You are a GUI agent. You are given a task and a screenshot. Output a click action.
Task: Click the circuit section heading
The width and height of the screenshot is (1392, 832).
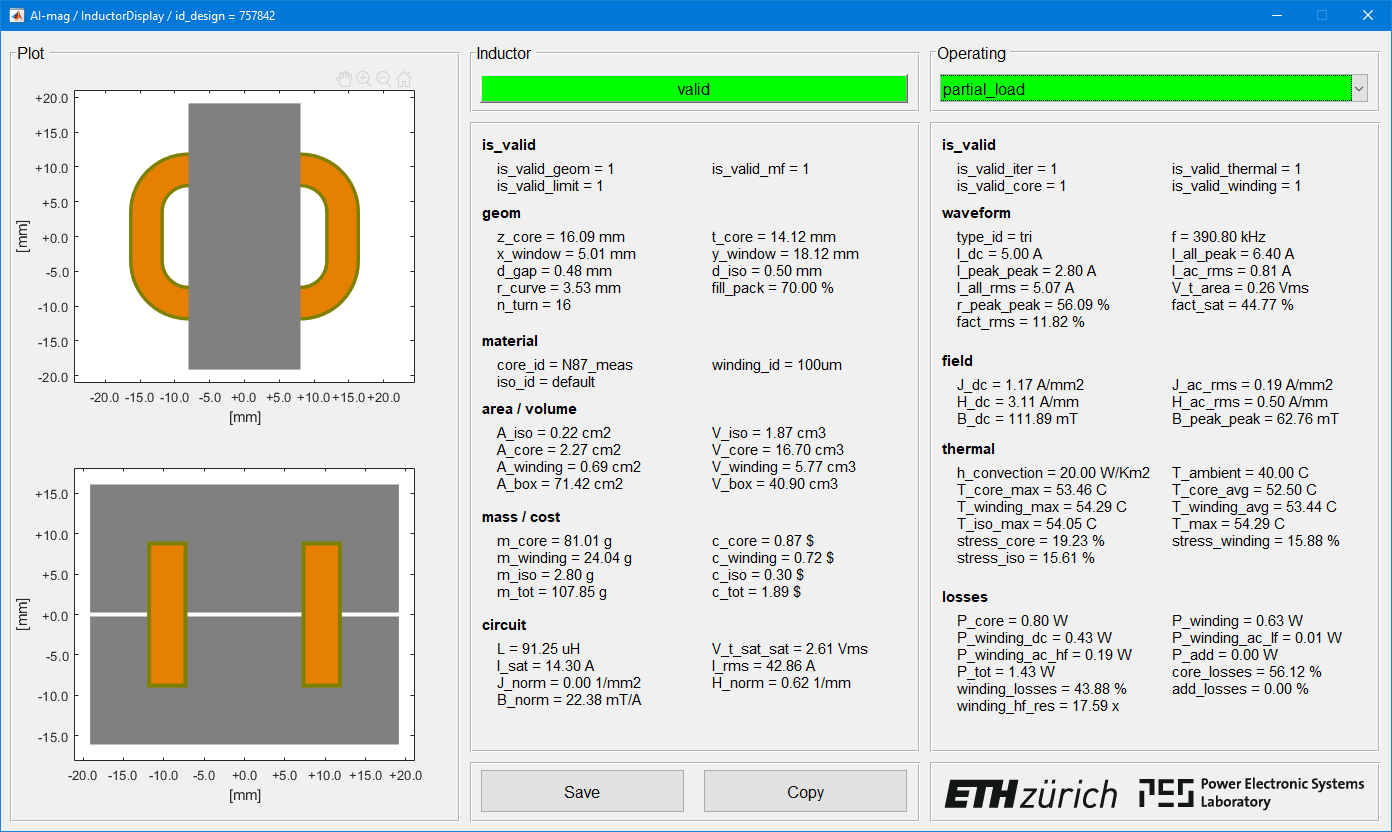point(503,625)
